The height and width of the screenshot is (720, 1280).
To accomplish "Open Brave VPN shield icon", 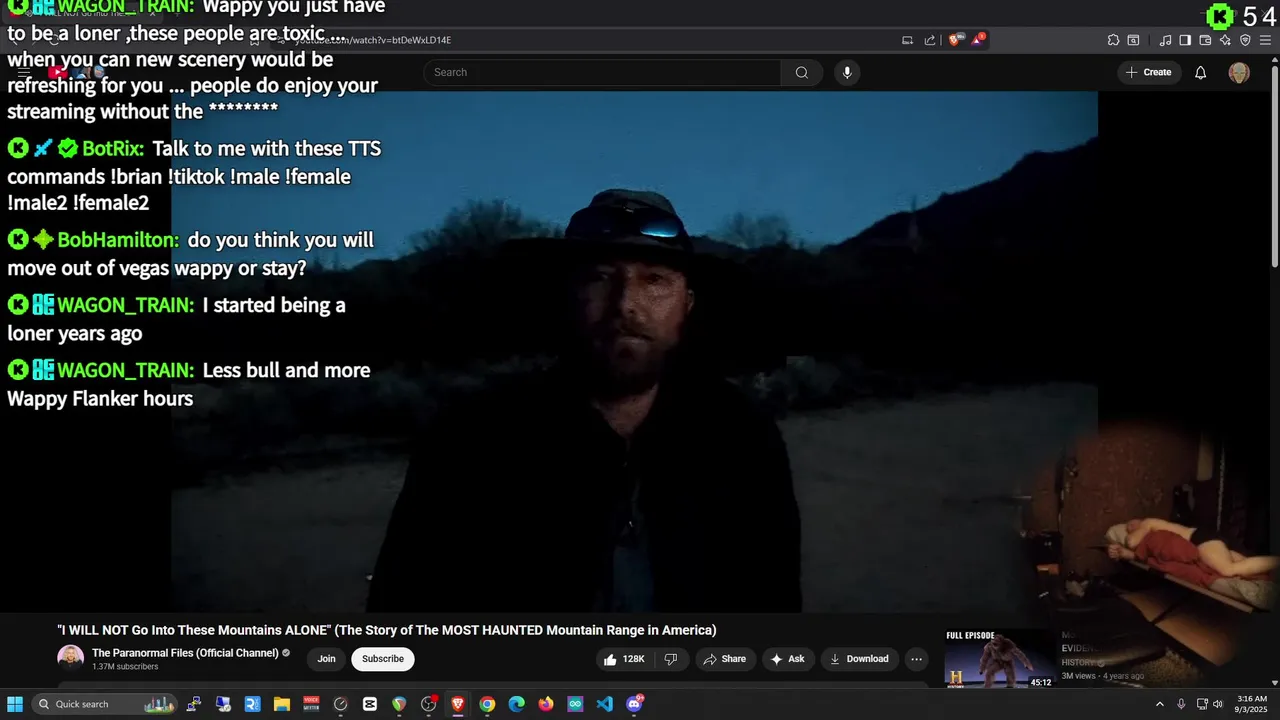I will click(1245, 40).
